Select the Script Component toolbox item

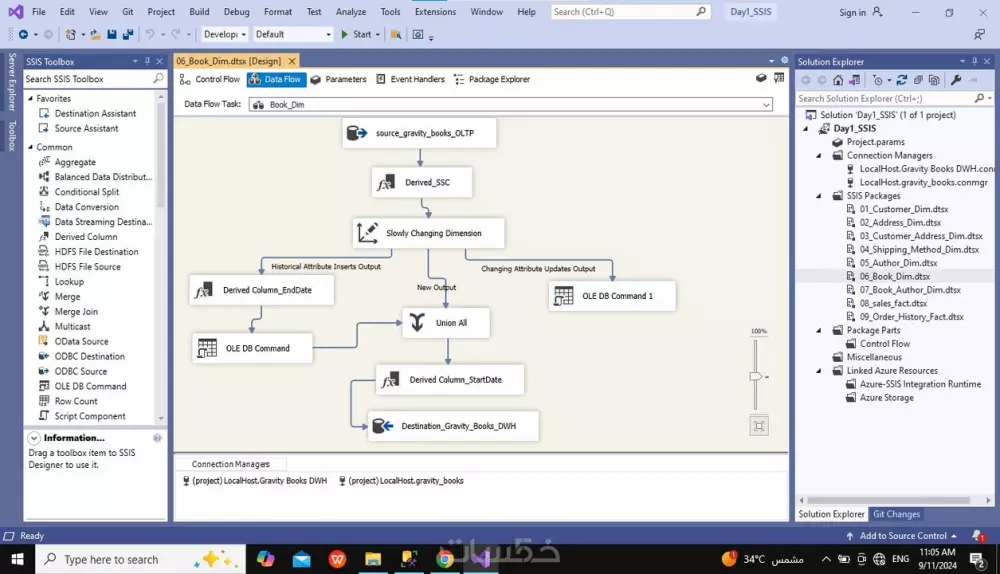[89, 416]
